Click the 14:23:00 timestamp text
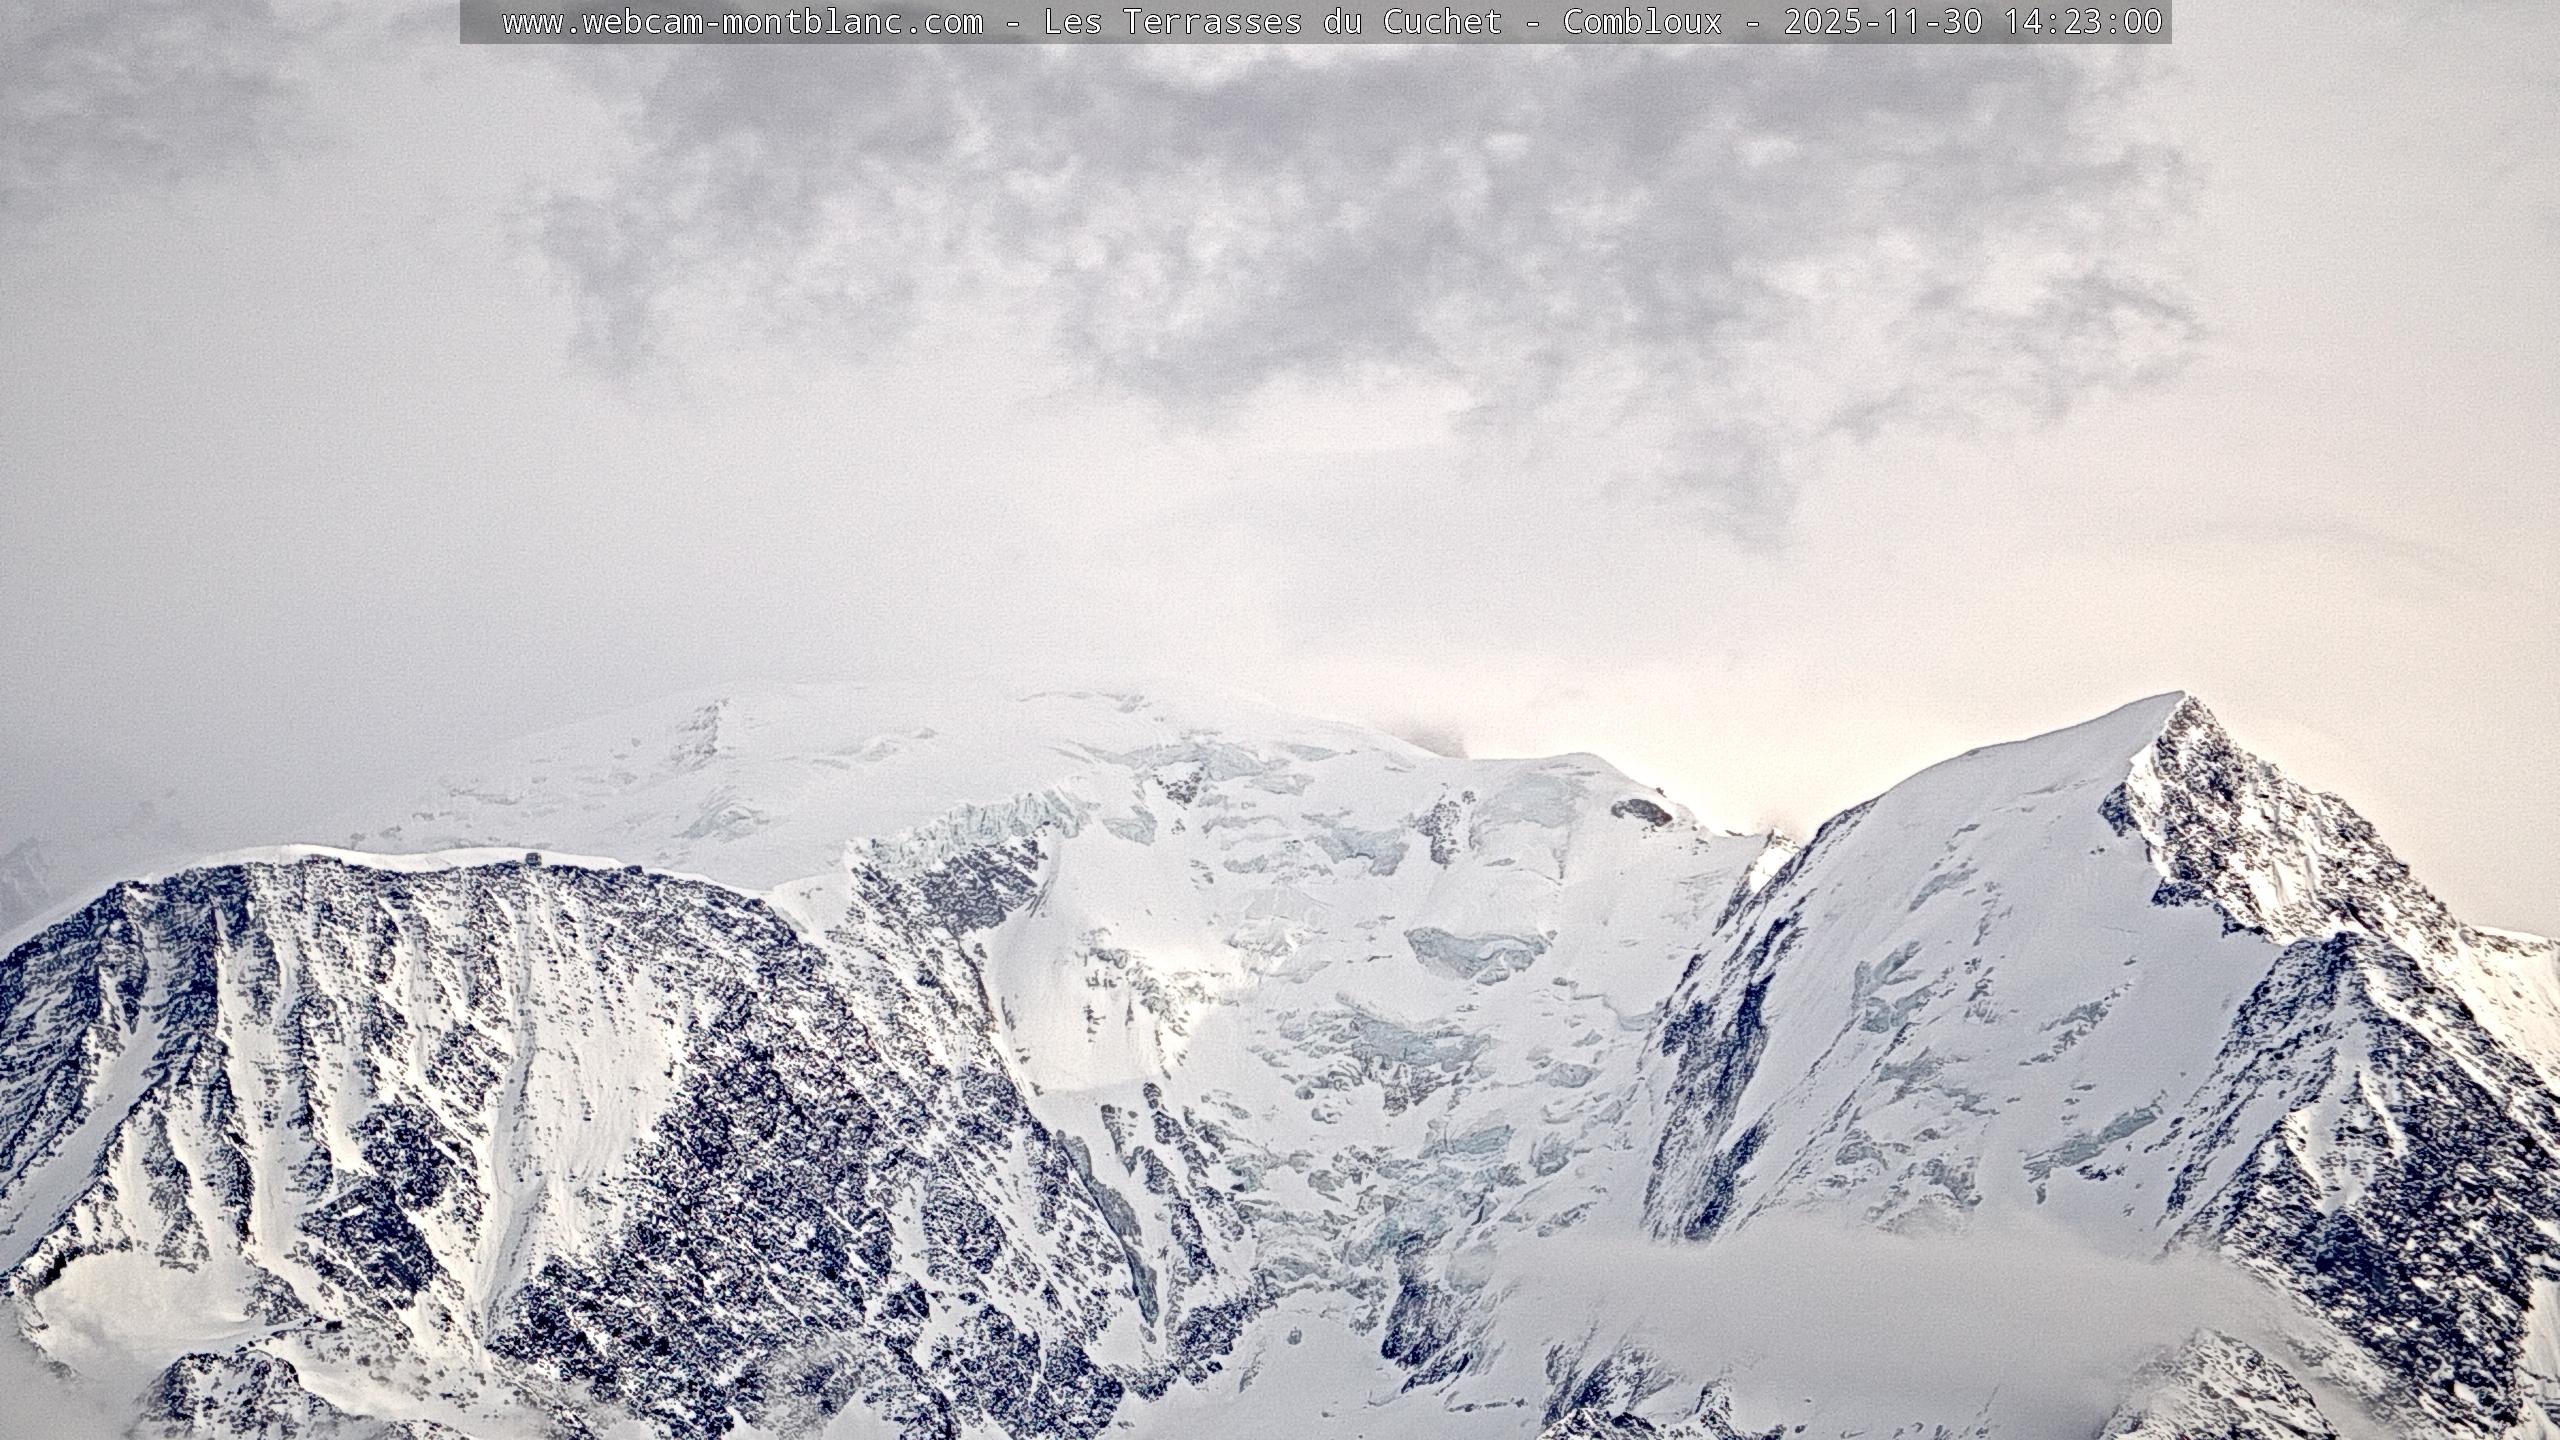2560x1440 pixels. pos(2083,21)
